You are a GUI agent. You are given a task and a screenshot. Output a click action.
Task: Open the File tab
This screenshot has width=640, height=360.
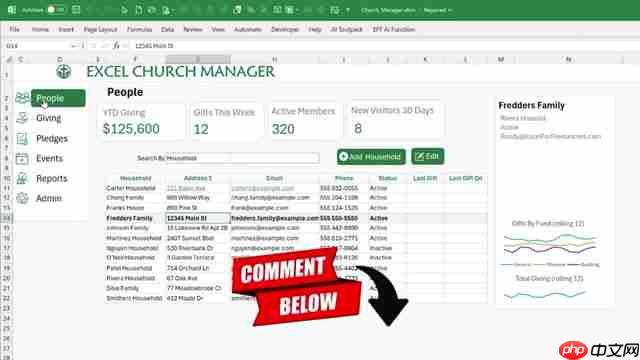click(14, 29)
